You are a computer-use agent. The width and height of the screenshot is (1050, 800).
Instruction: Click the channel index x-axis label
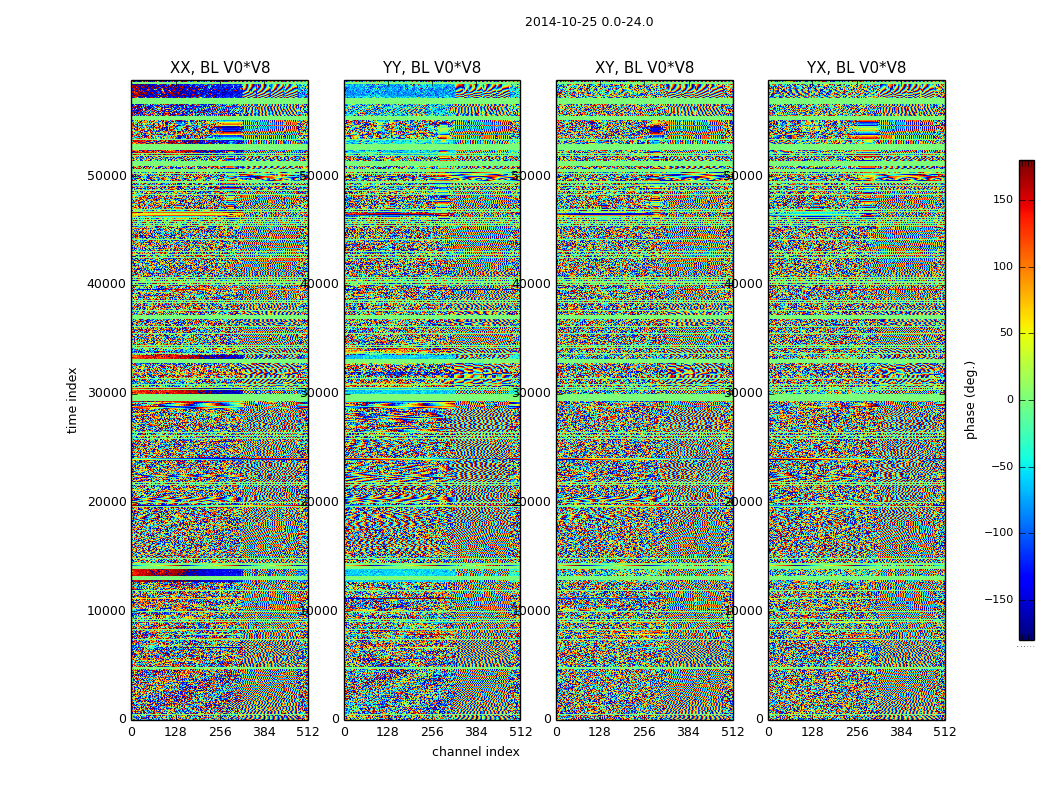[475, 752]
